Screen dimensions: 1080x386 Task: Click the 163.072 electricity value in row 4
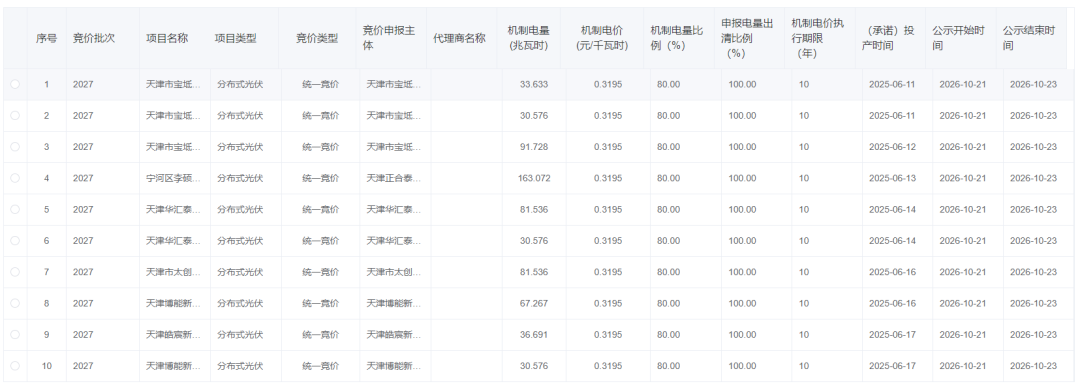click(x=534, y=178)
